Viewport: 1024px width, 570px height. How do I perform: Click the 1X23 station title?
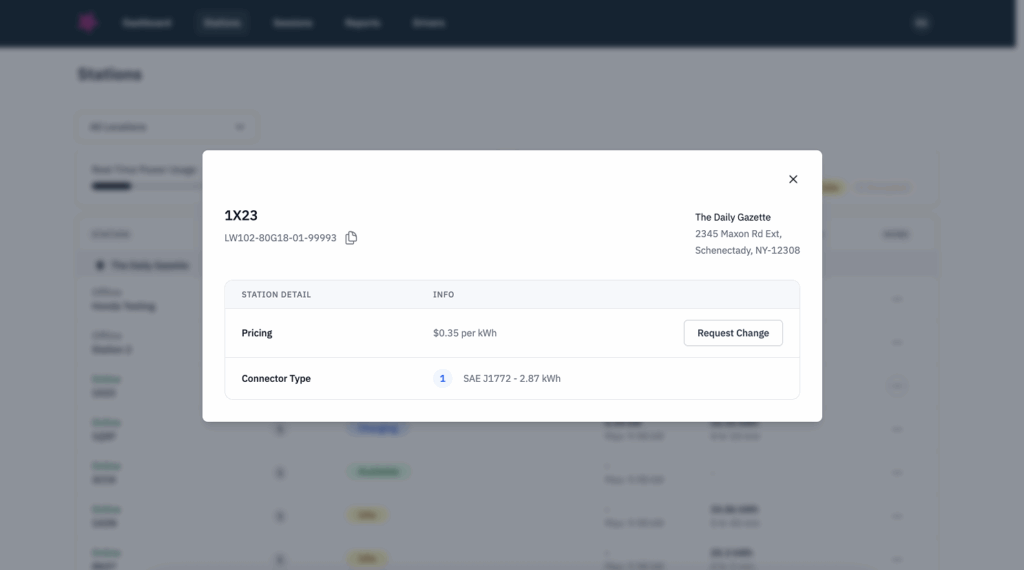(241, 215)
